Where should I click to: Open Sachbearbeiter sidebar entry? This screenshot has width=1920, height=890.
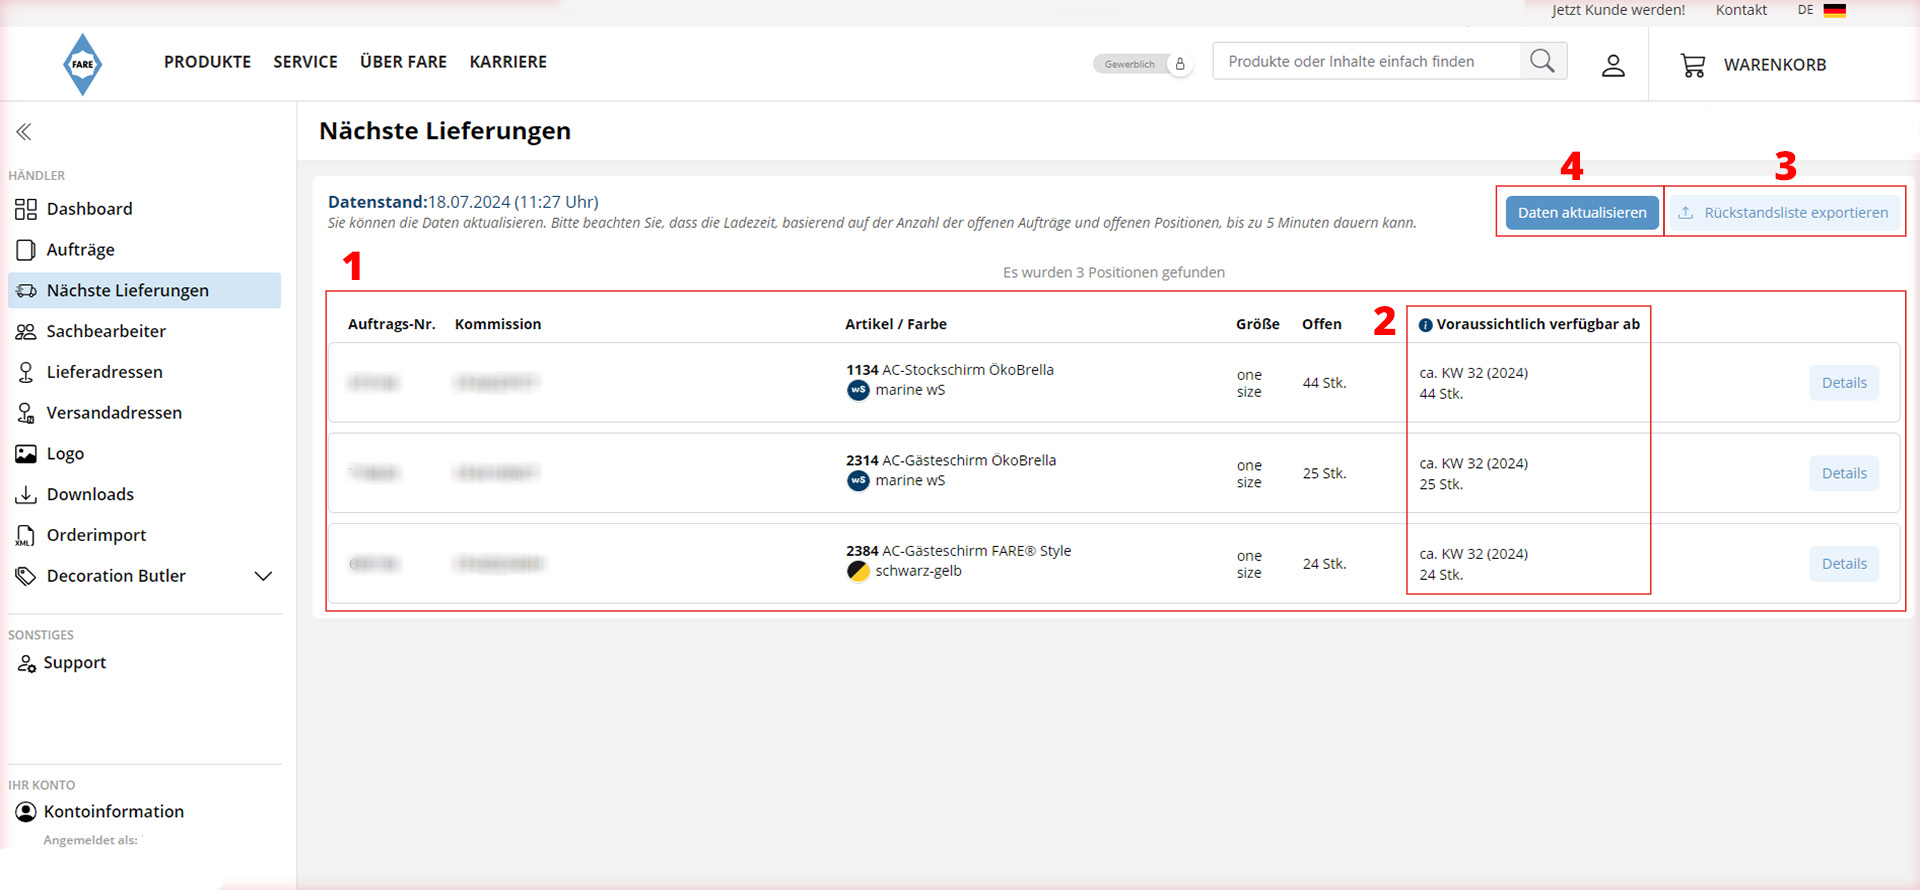144,331
